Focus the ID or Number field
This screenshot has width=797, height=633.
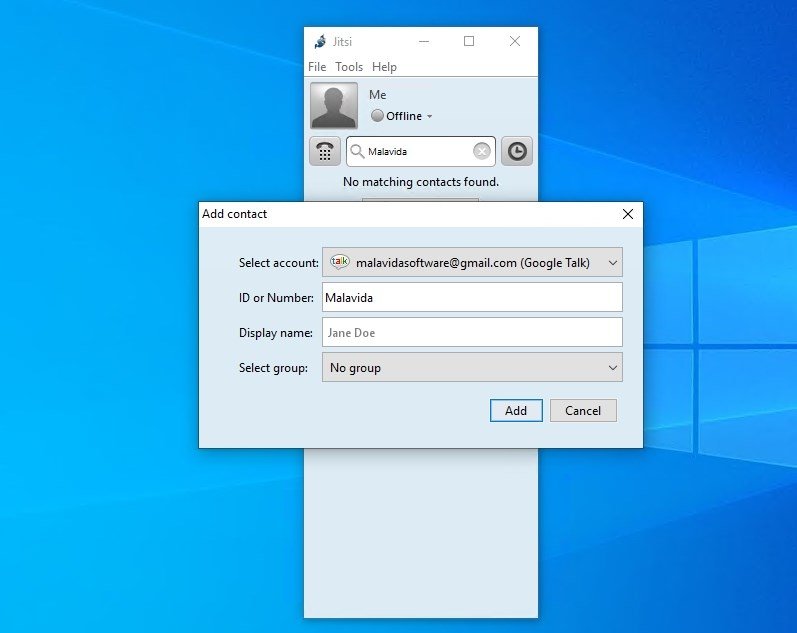[472, 297]
